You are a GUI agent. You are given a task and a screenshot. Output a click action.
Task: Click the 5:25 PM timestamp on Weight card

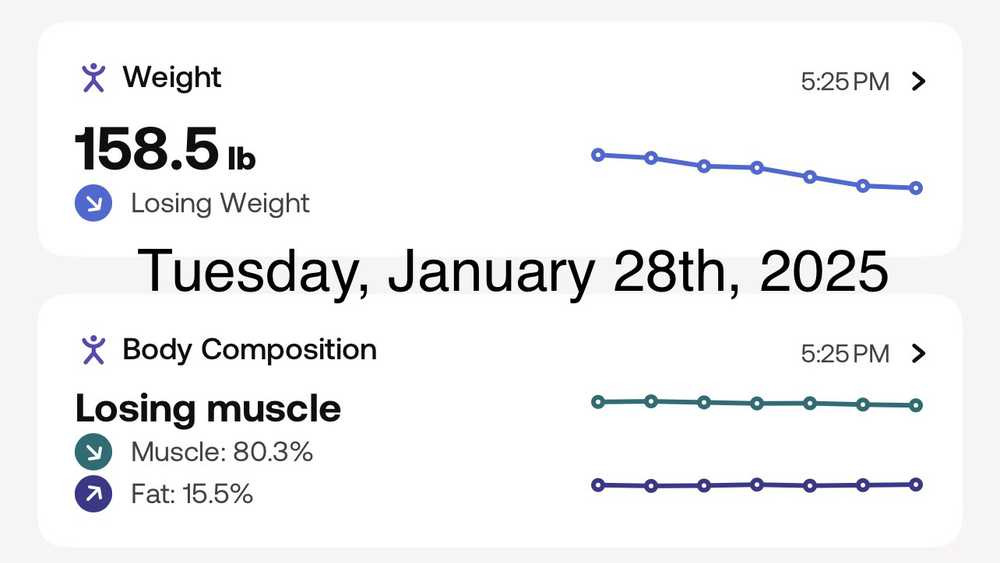[x=845, y=82]
